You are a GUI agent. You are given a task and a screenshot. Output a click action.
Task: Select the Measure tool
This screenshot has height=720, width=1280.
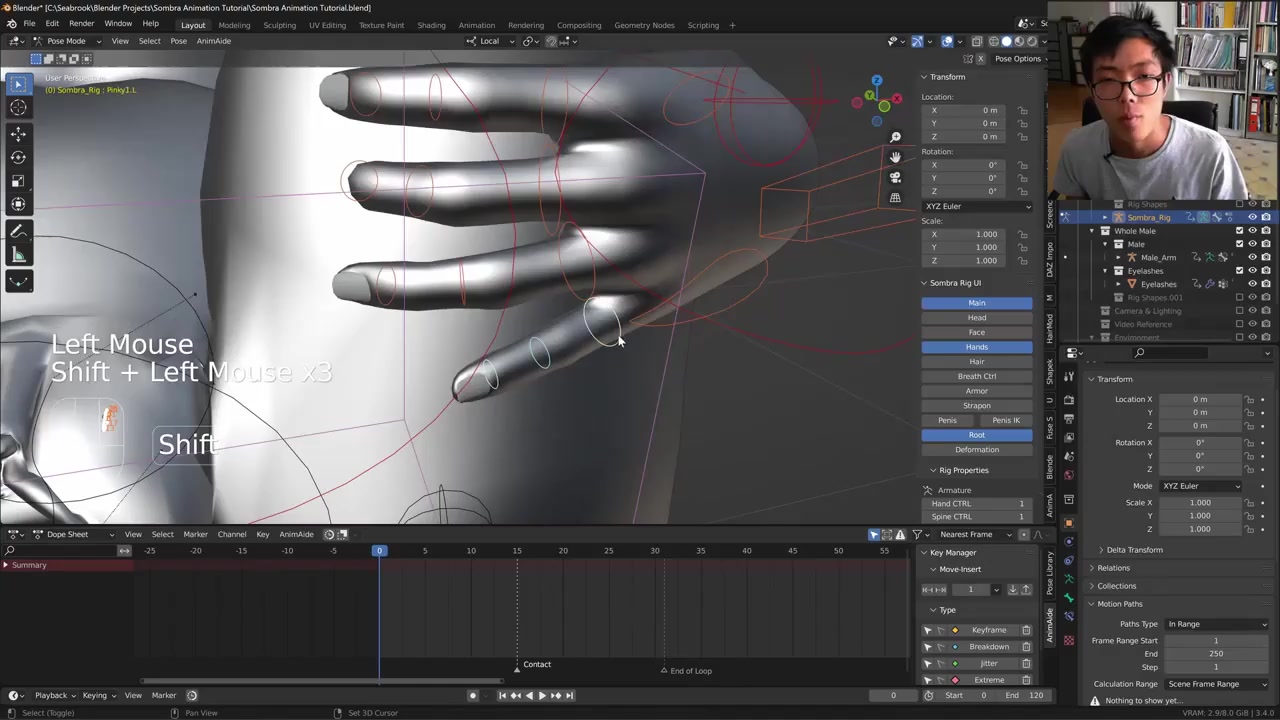tap(18, 255)
